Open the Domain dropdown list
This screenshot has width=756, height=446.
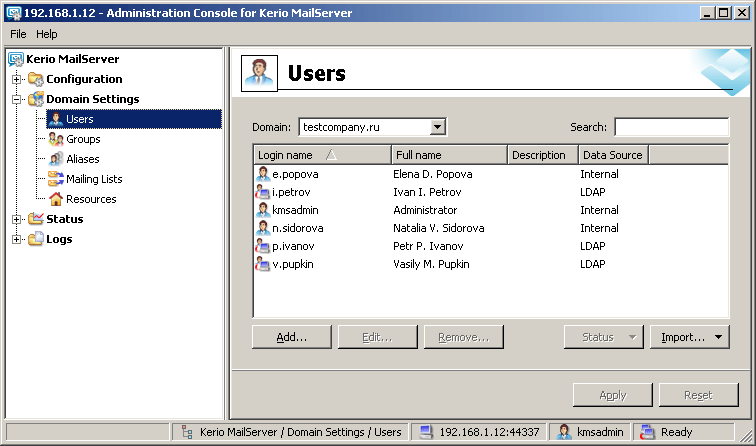tap(437, 127)
